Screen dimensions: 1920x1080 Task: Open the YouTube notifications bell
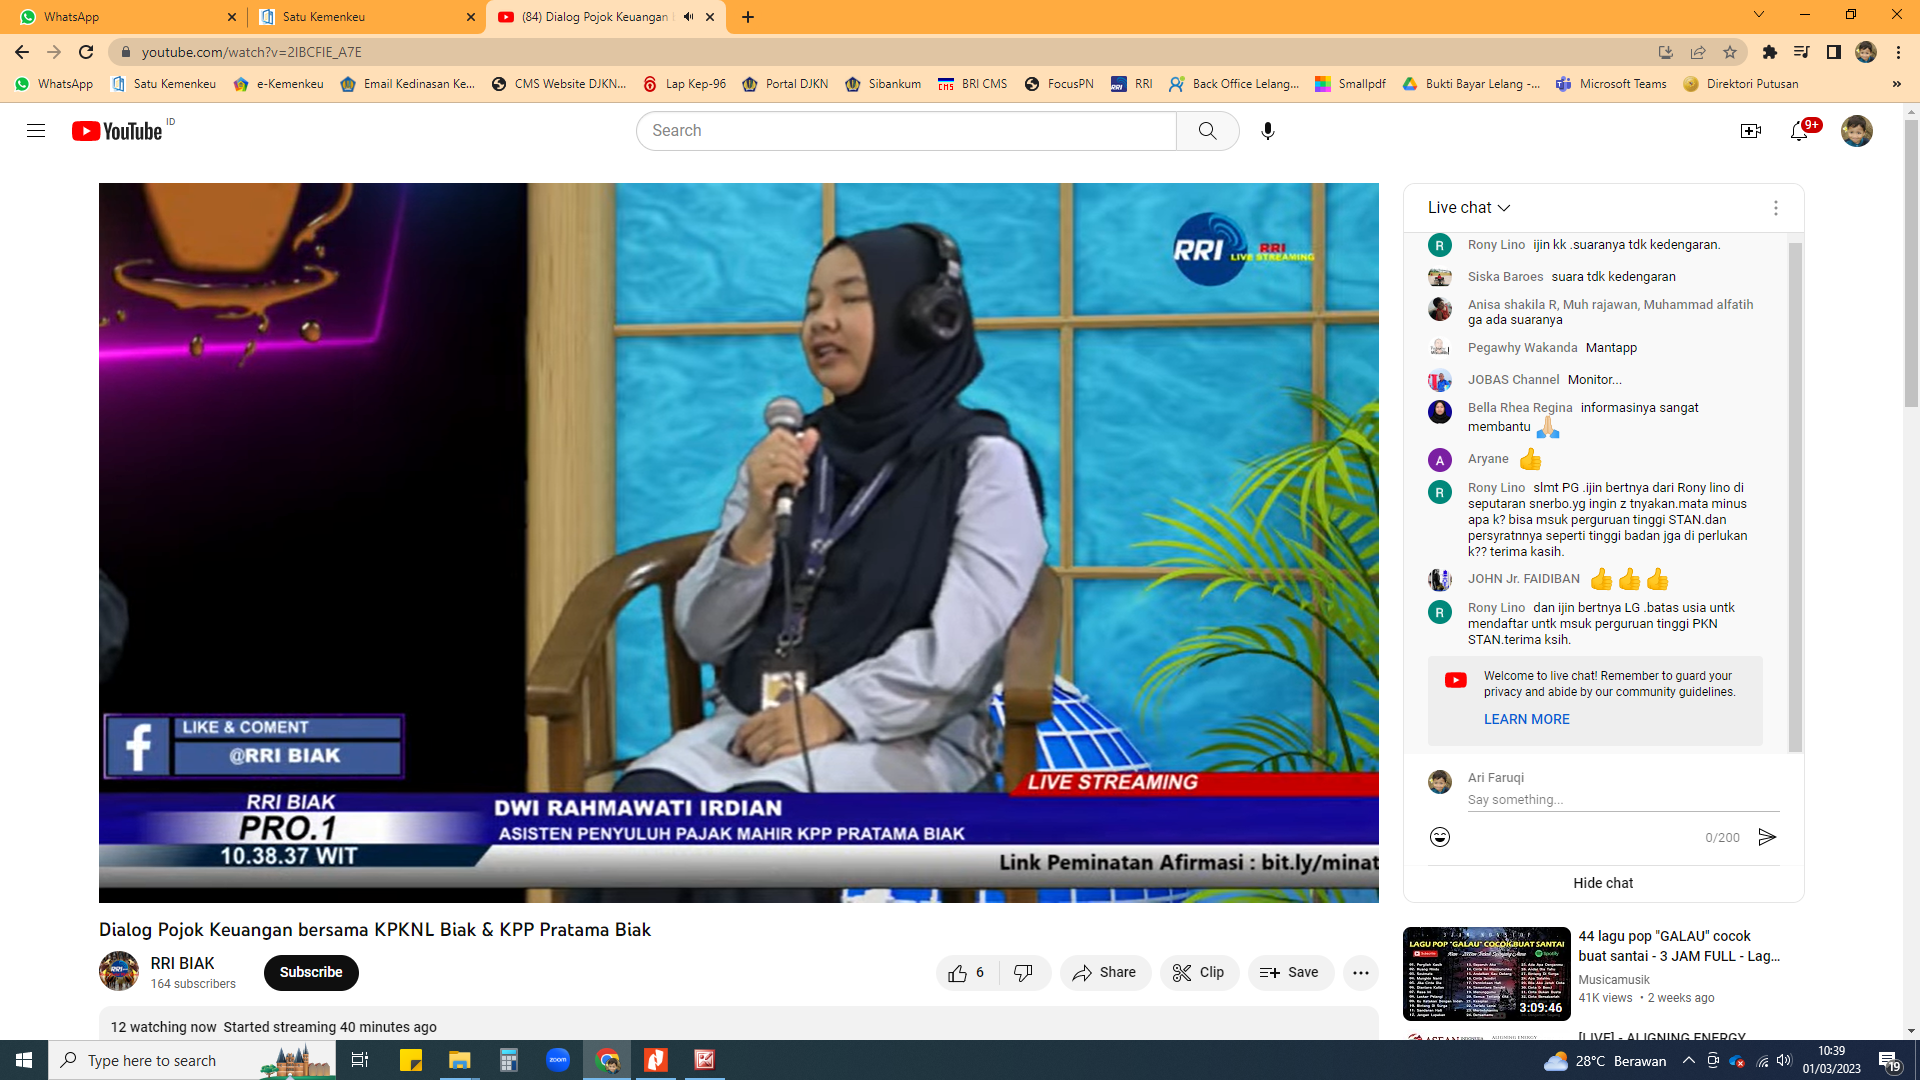click(x=1799, y=131)
